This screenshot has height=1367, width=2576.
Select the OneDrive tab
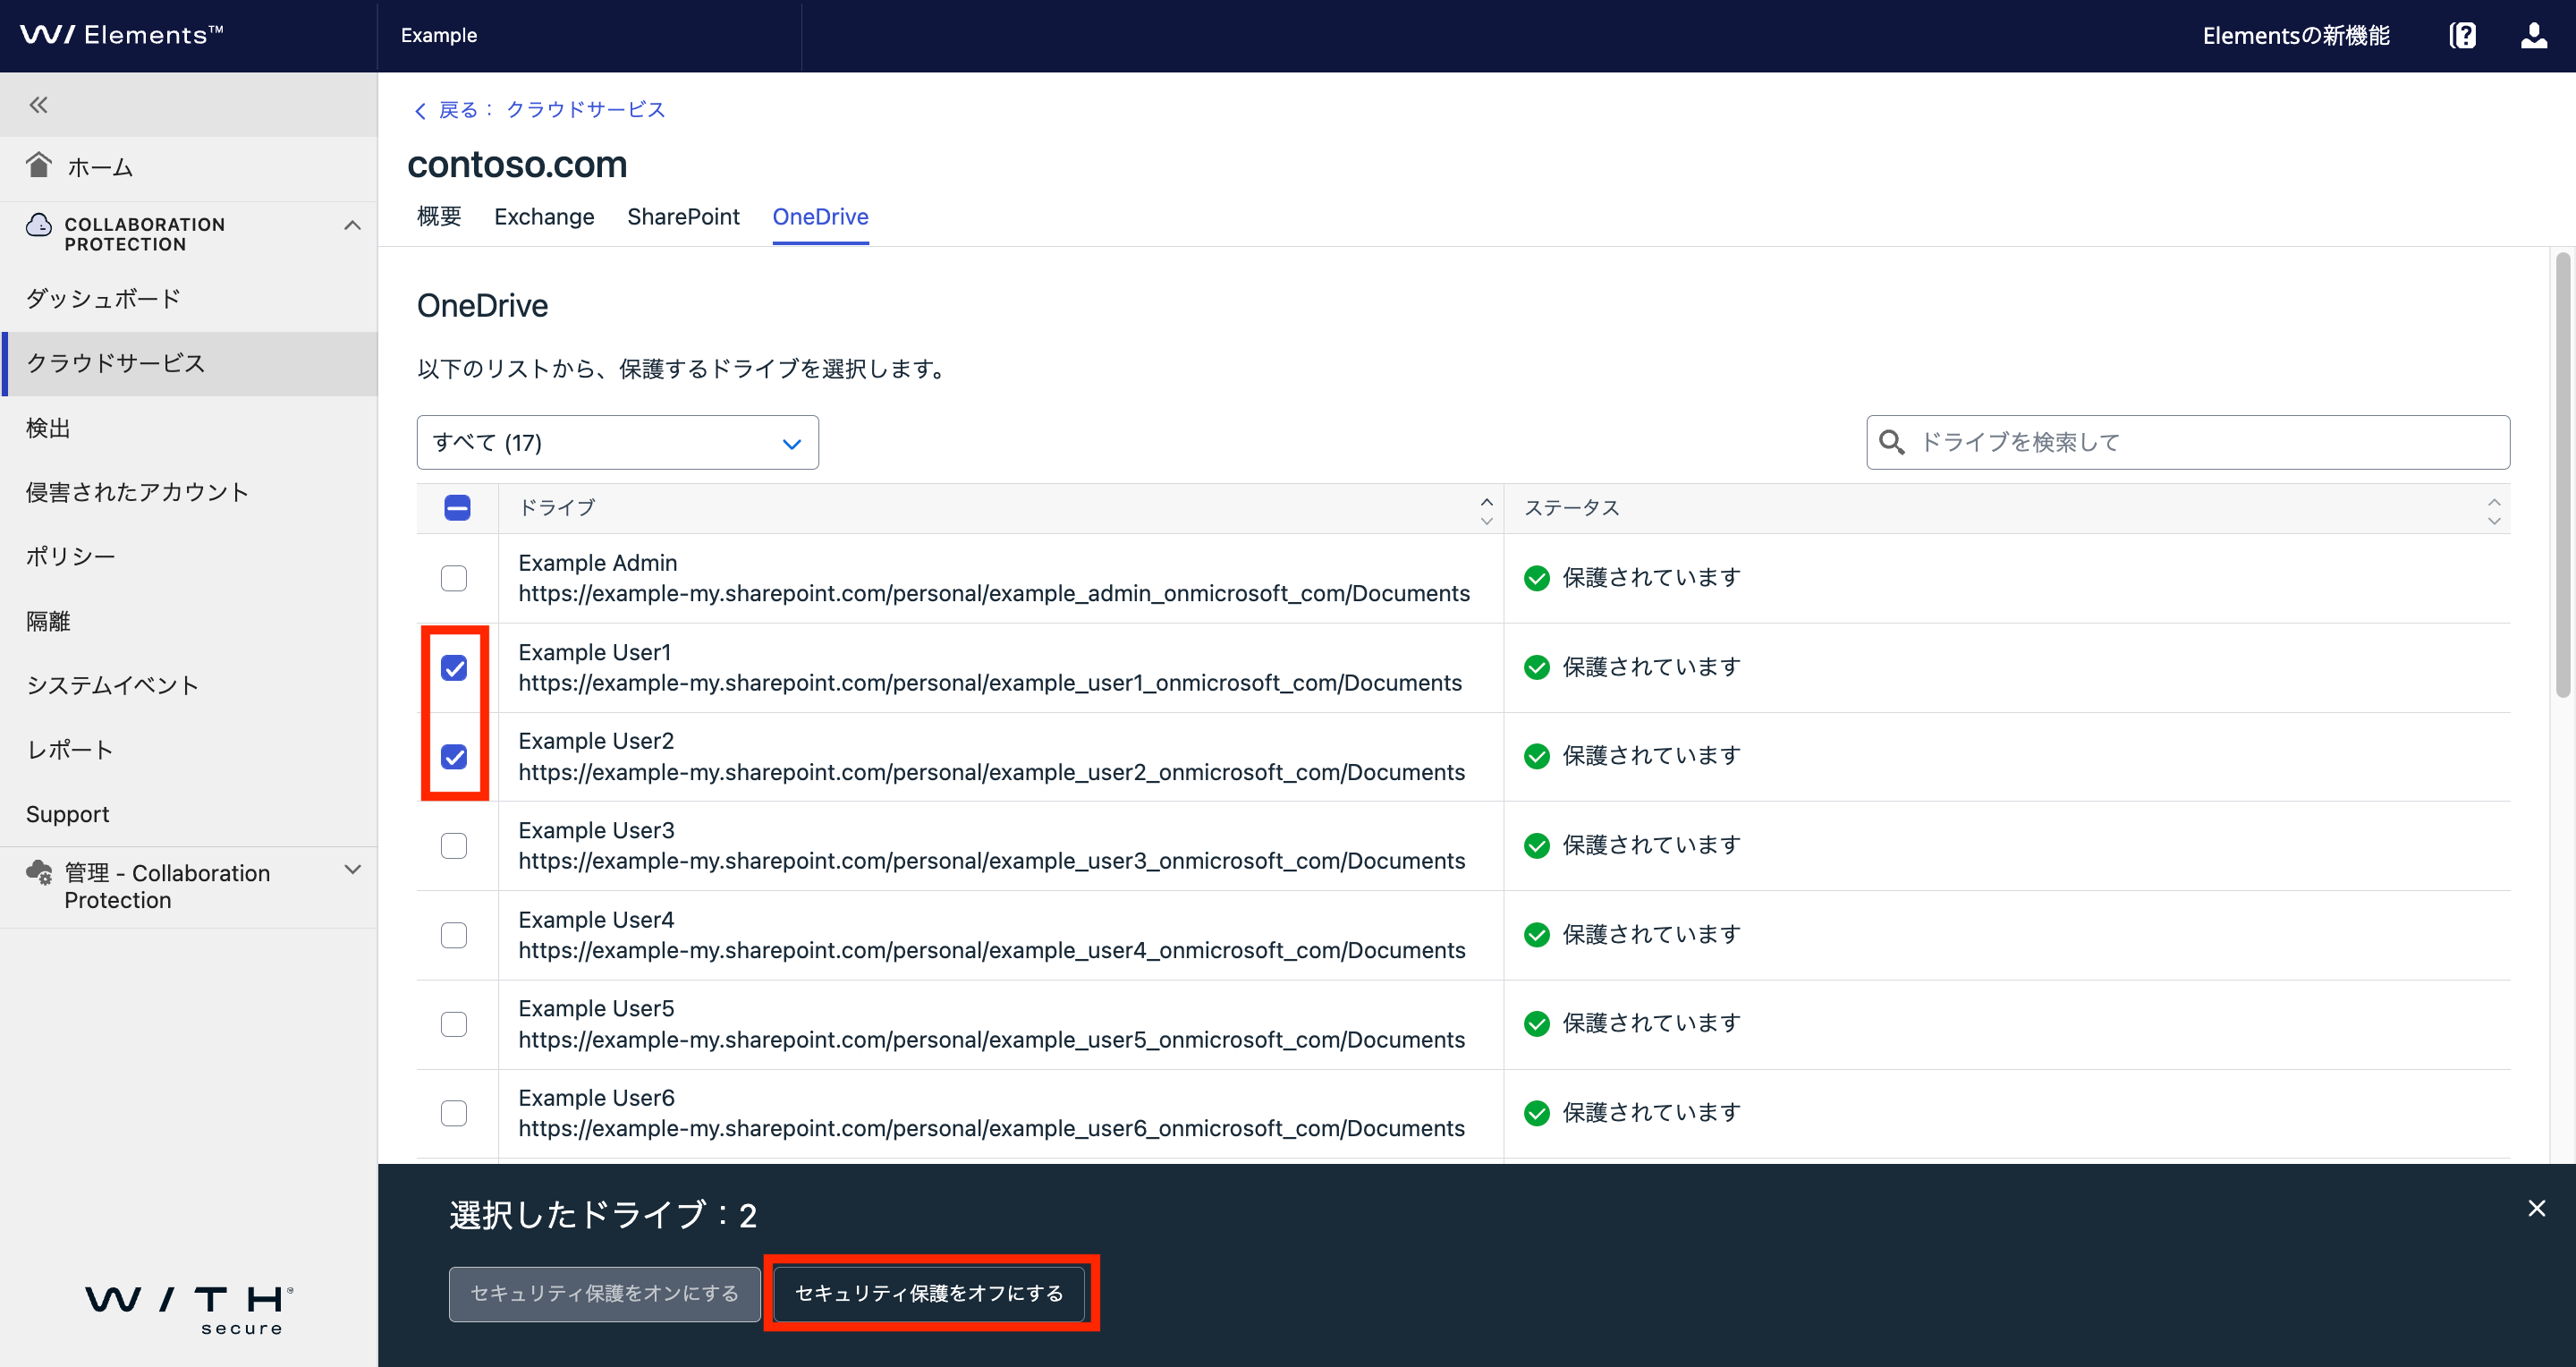[x=820, y=217]
